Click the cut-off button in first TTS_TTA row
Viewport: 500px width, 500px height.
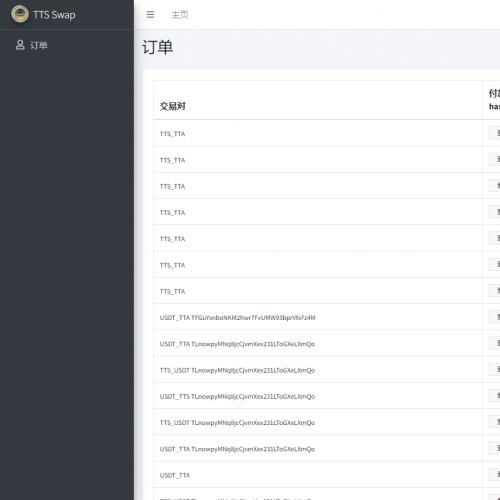coord(495,133)
